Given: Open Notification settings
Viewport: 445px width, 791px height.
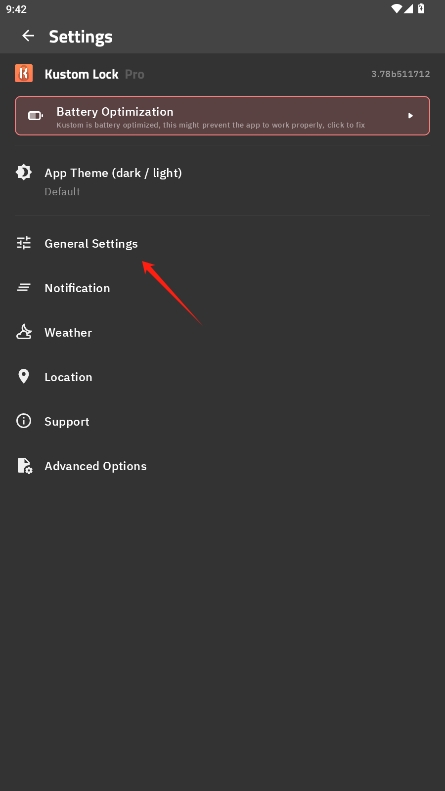Looking at the screenshot, I should pyautogui.click(x=222, y=288).
